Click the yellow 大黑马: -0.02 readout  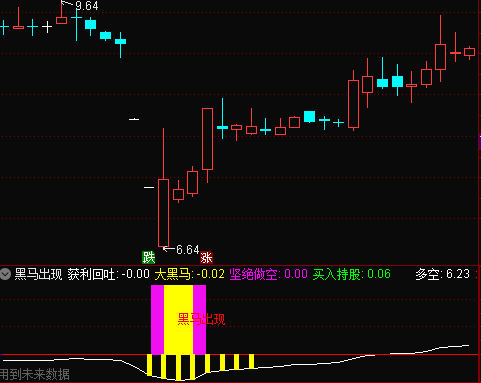pos(190,274)
